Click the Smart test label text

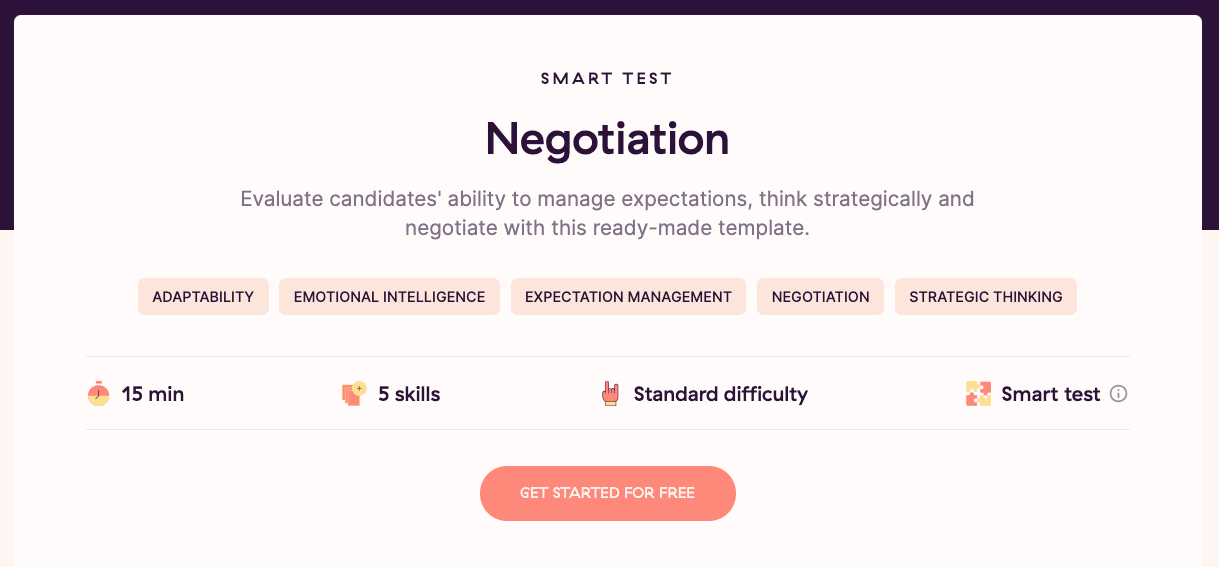tap(1050, 394)
